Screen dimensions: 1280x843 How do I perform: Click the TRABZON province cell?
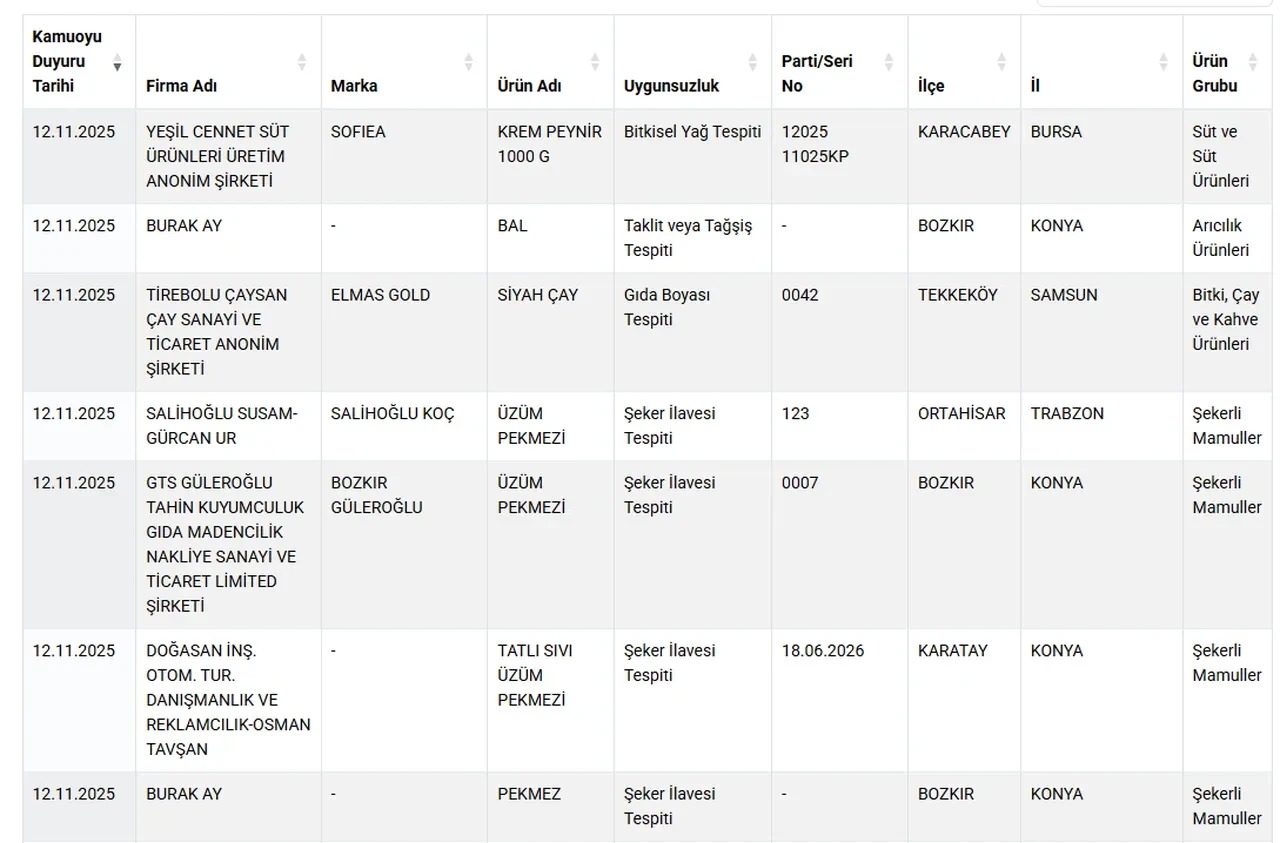[x=1067, y=413]
